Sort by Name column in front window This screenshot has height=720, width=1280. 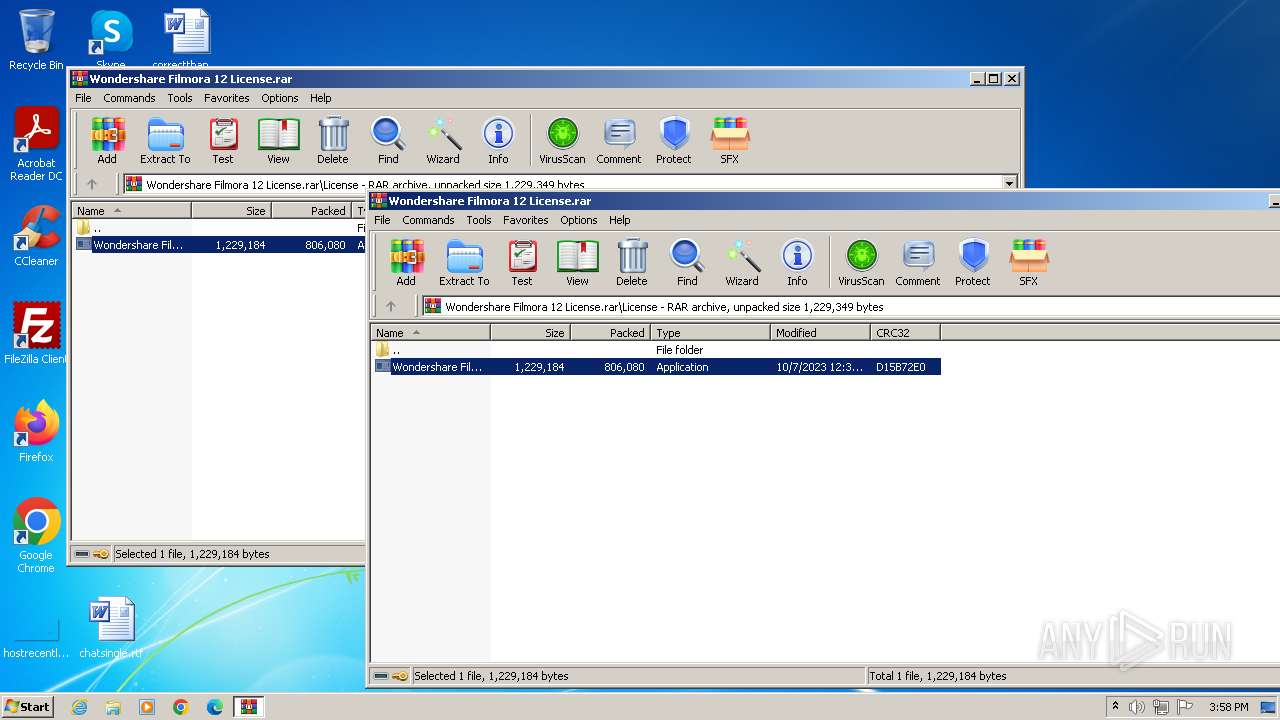tap(431, 333)
